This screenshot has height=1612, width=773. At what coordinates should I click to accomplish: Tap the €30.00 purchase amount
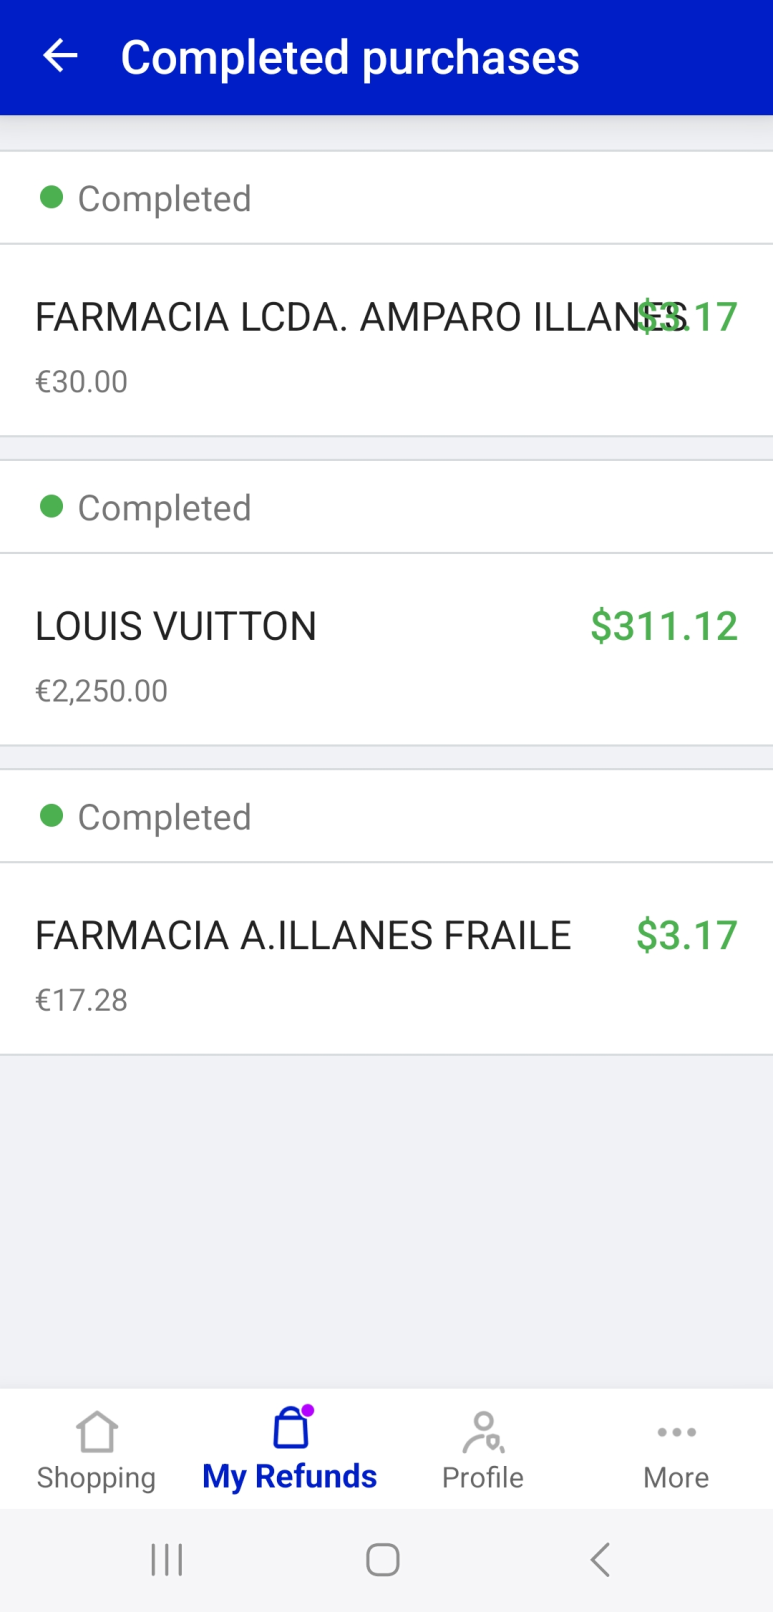click(82, 382)
